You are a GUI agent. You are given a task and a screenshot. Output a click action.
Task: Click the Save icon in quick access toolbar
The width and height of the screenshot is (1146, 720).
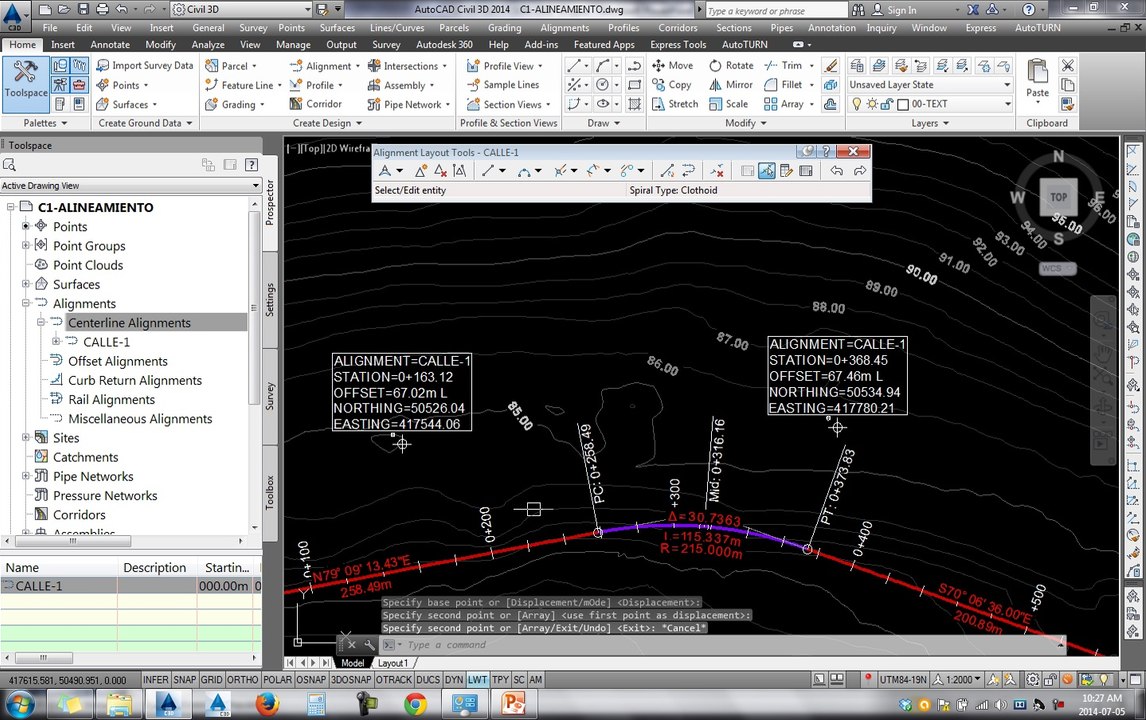83,10
